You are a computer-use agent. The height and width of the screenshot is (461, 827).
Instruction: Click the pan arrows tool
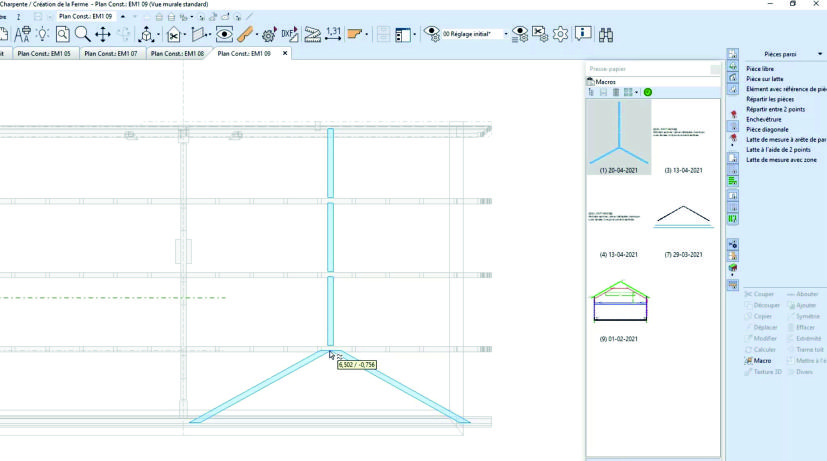(103, 34)
